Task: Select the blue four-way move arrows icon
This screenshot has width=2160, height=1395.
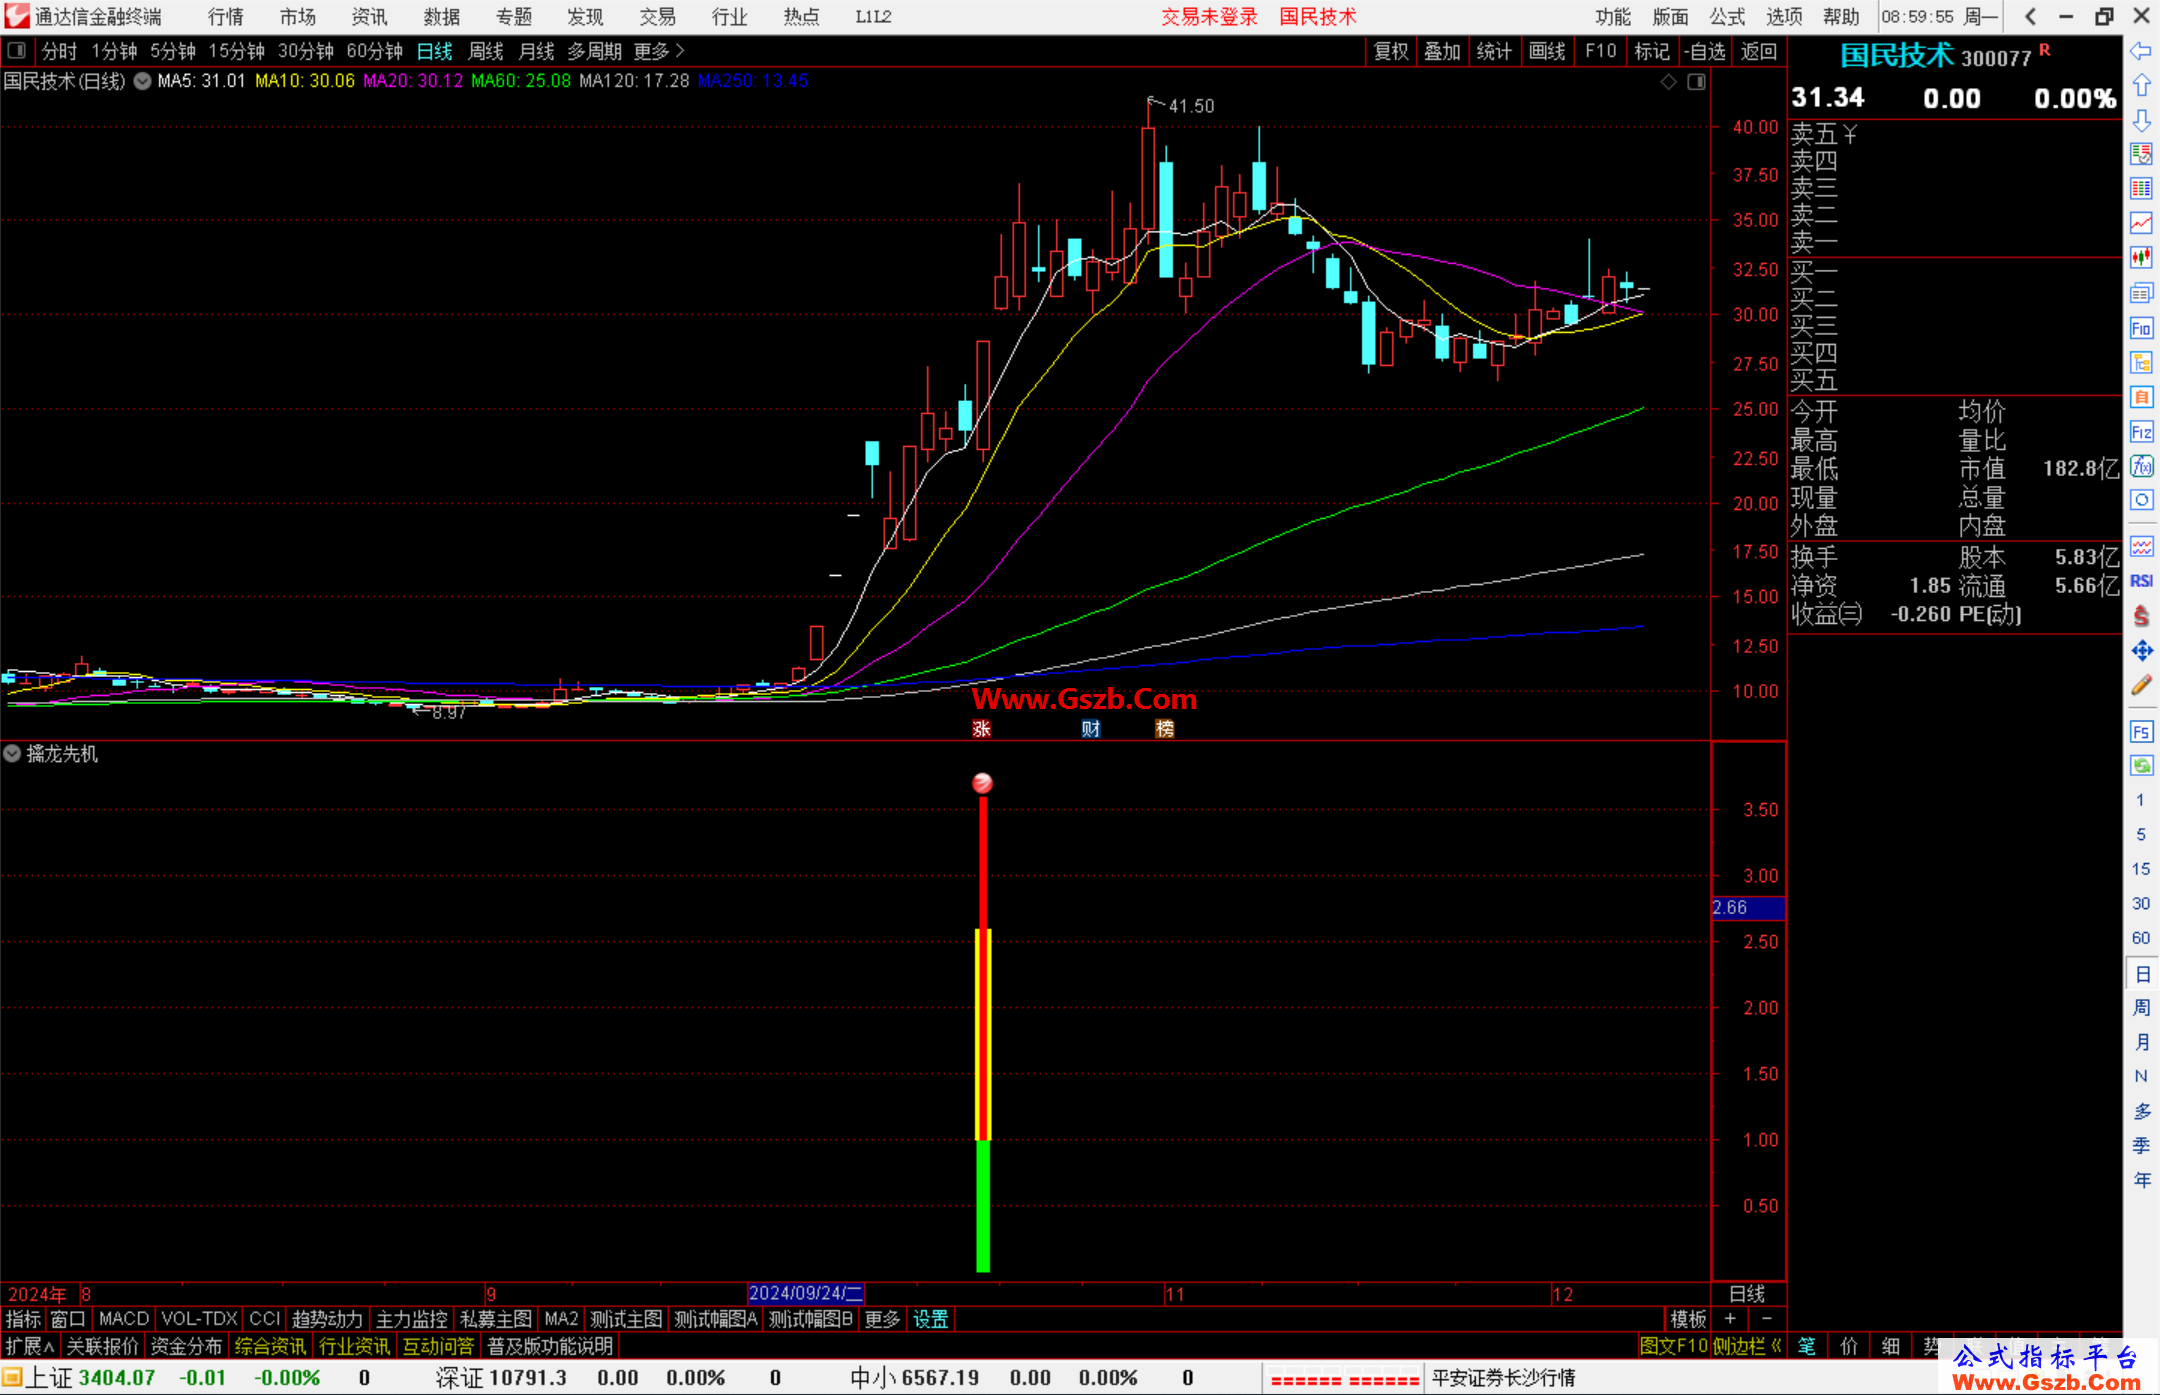Action: [x=2141, y=651]
